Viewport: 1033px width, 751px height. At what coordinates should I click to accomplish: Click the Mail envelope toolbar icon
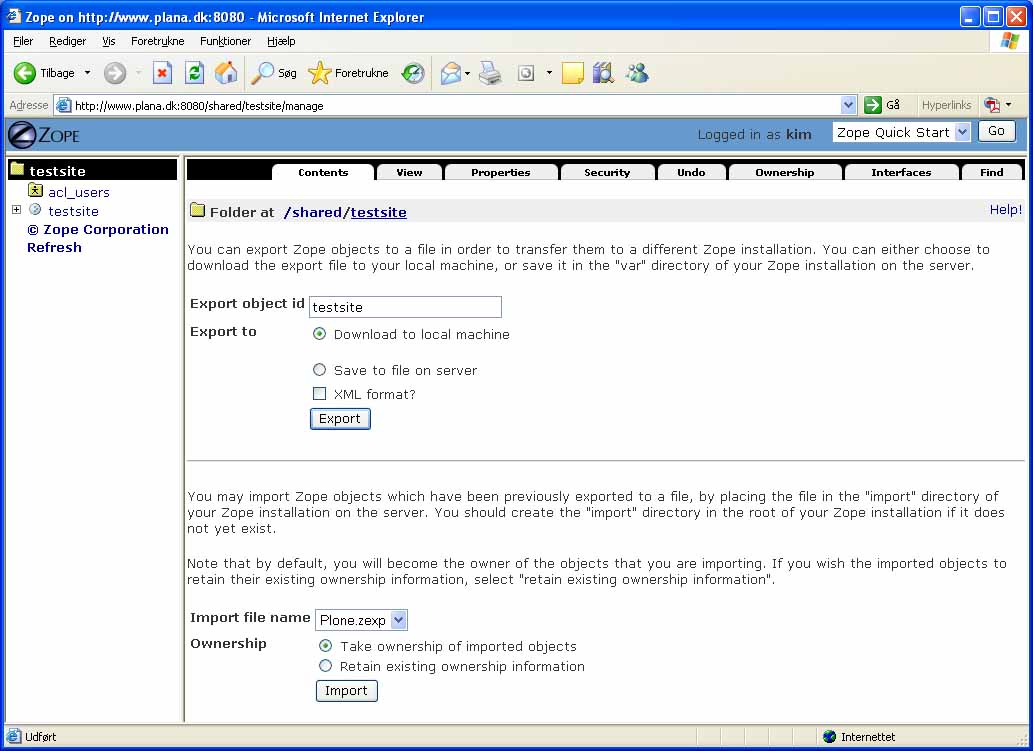(x=451, y=73)
